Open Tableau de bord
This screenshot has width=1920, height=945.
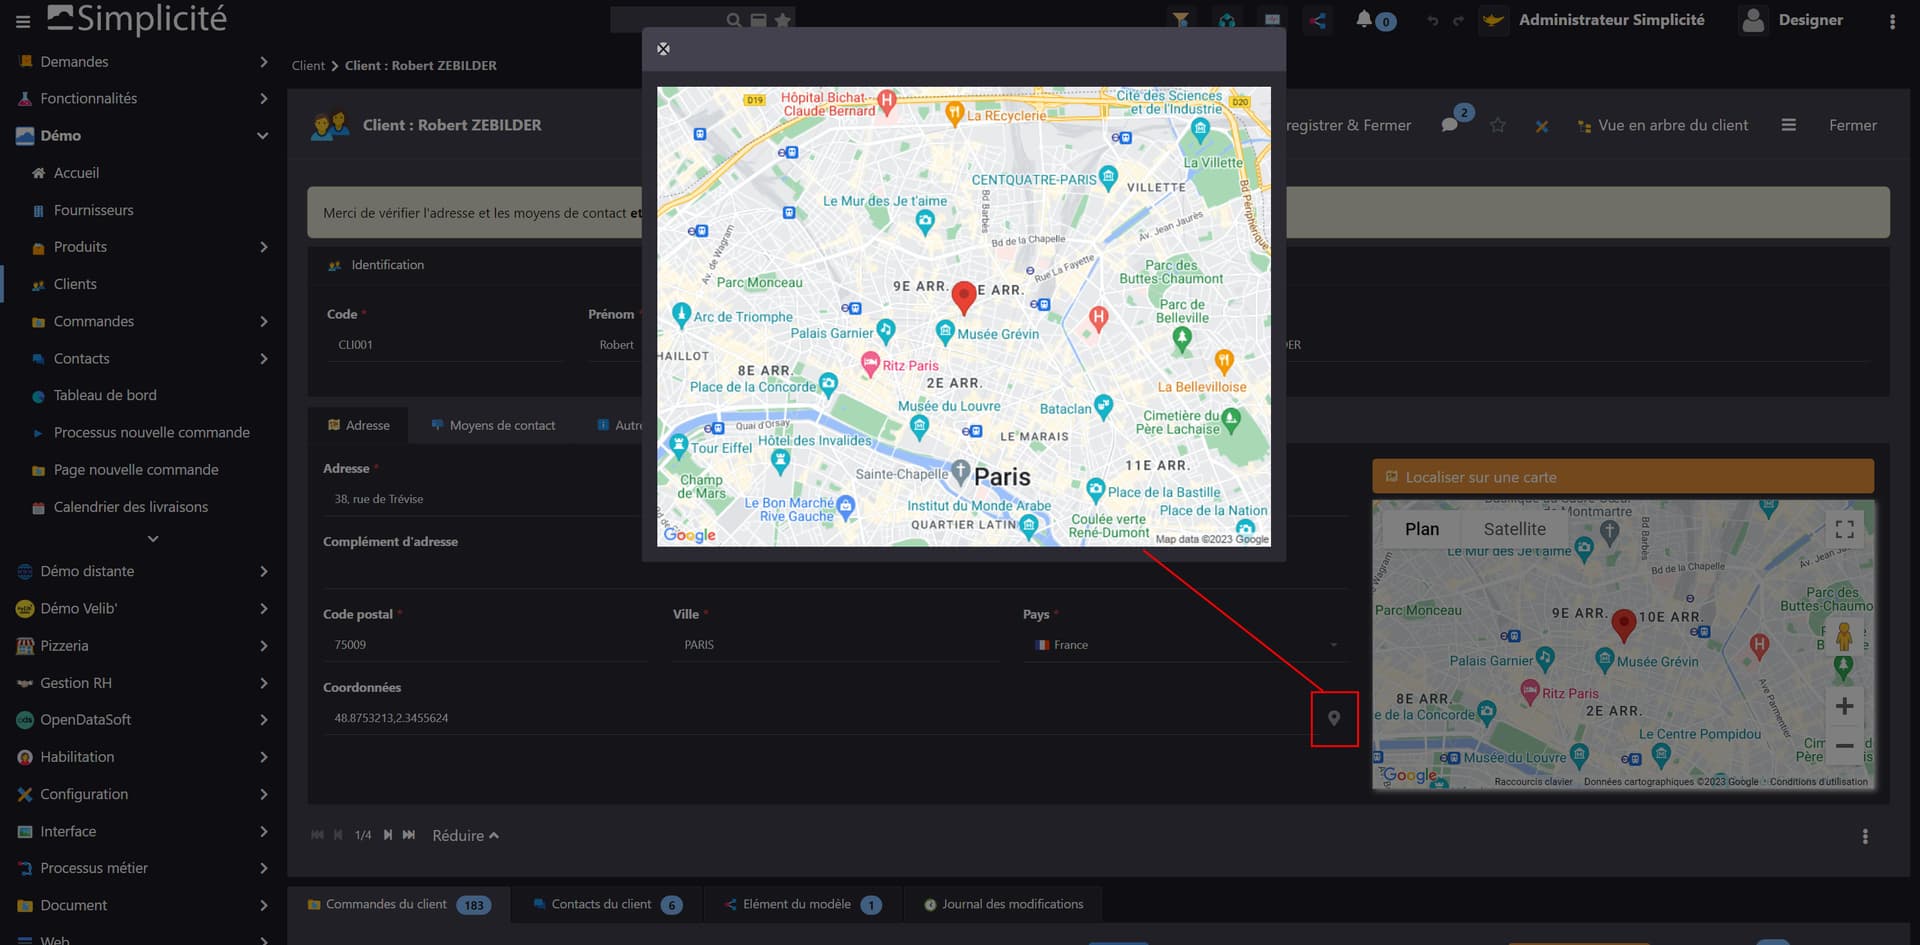click(105, 395)
